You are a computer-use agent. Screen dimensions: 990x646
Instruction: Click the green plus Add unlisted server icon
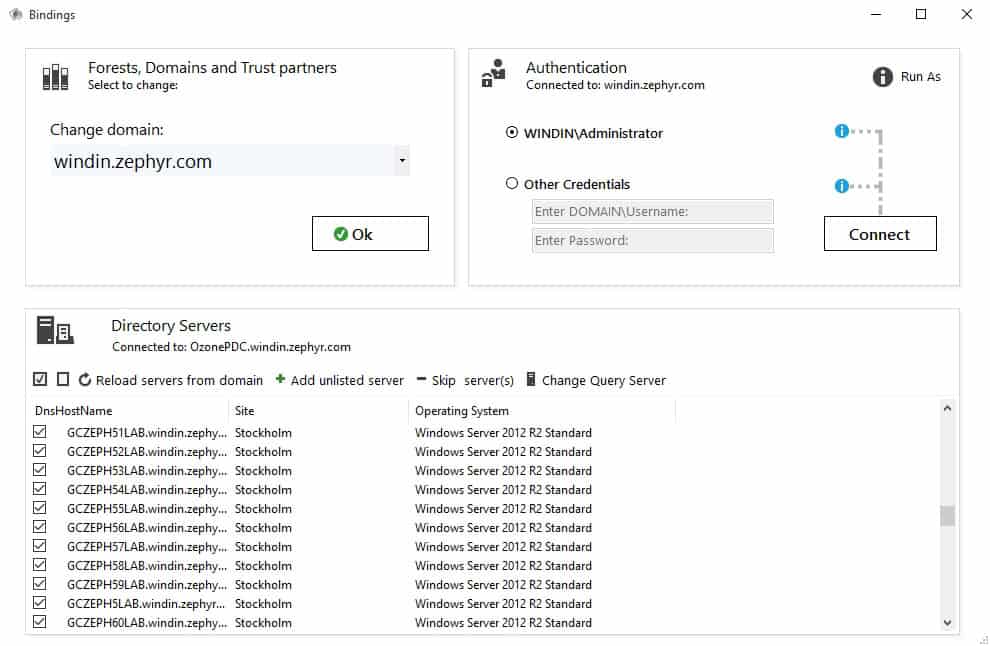[280, 379]
